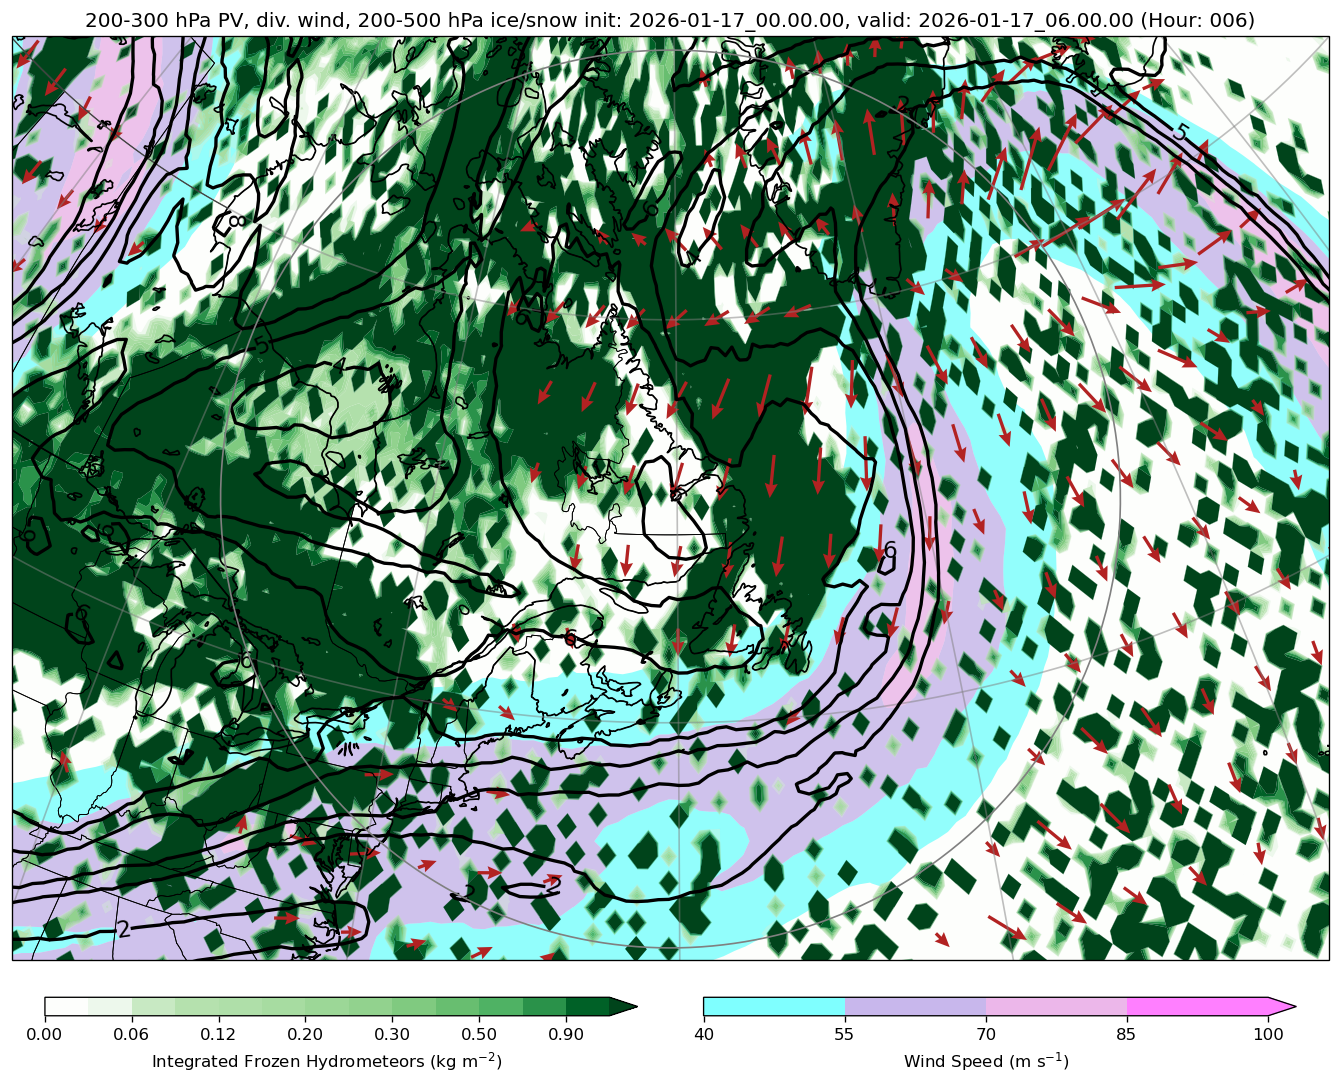The height and width of the screenshot is (1084, 1341).
Task: Click the dark green arrow tip of hydrometeor colorbar
Action: (x=623, y=1006)
